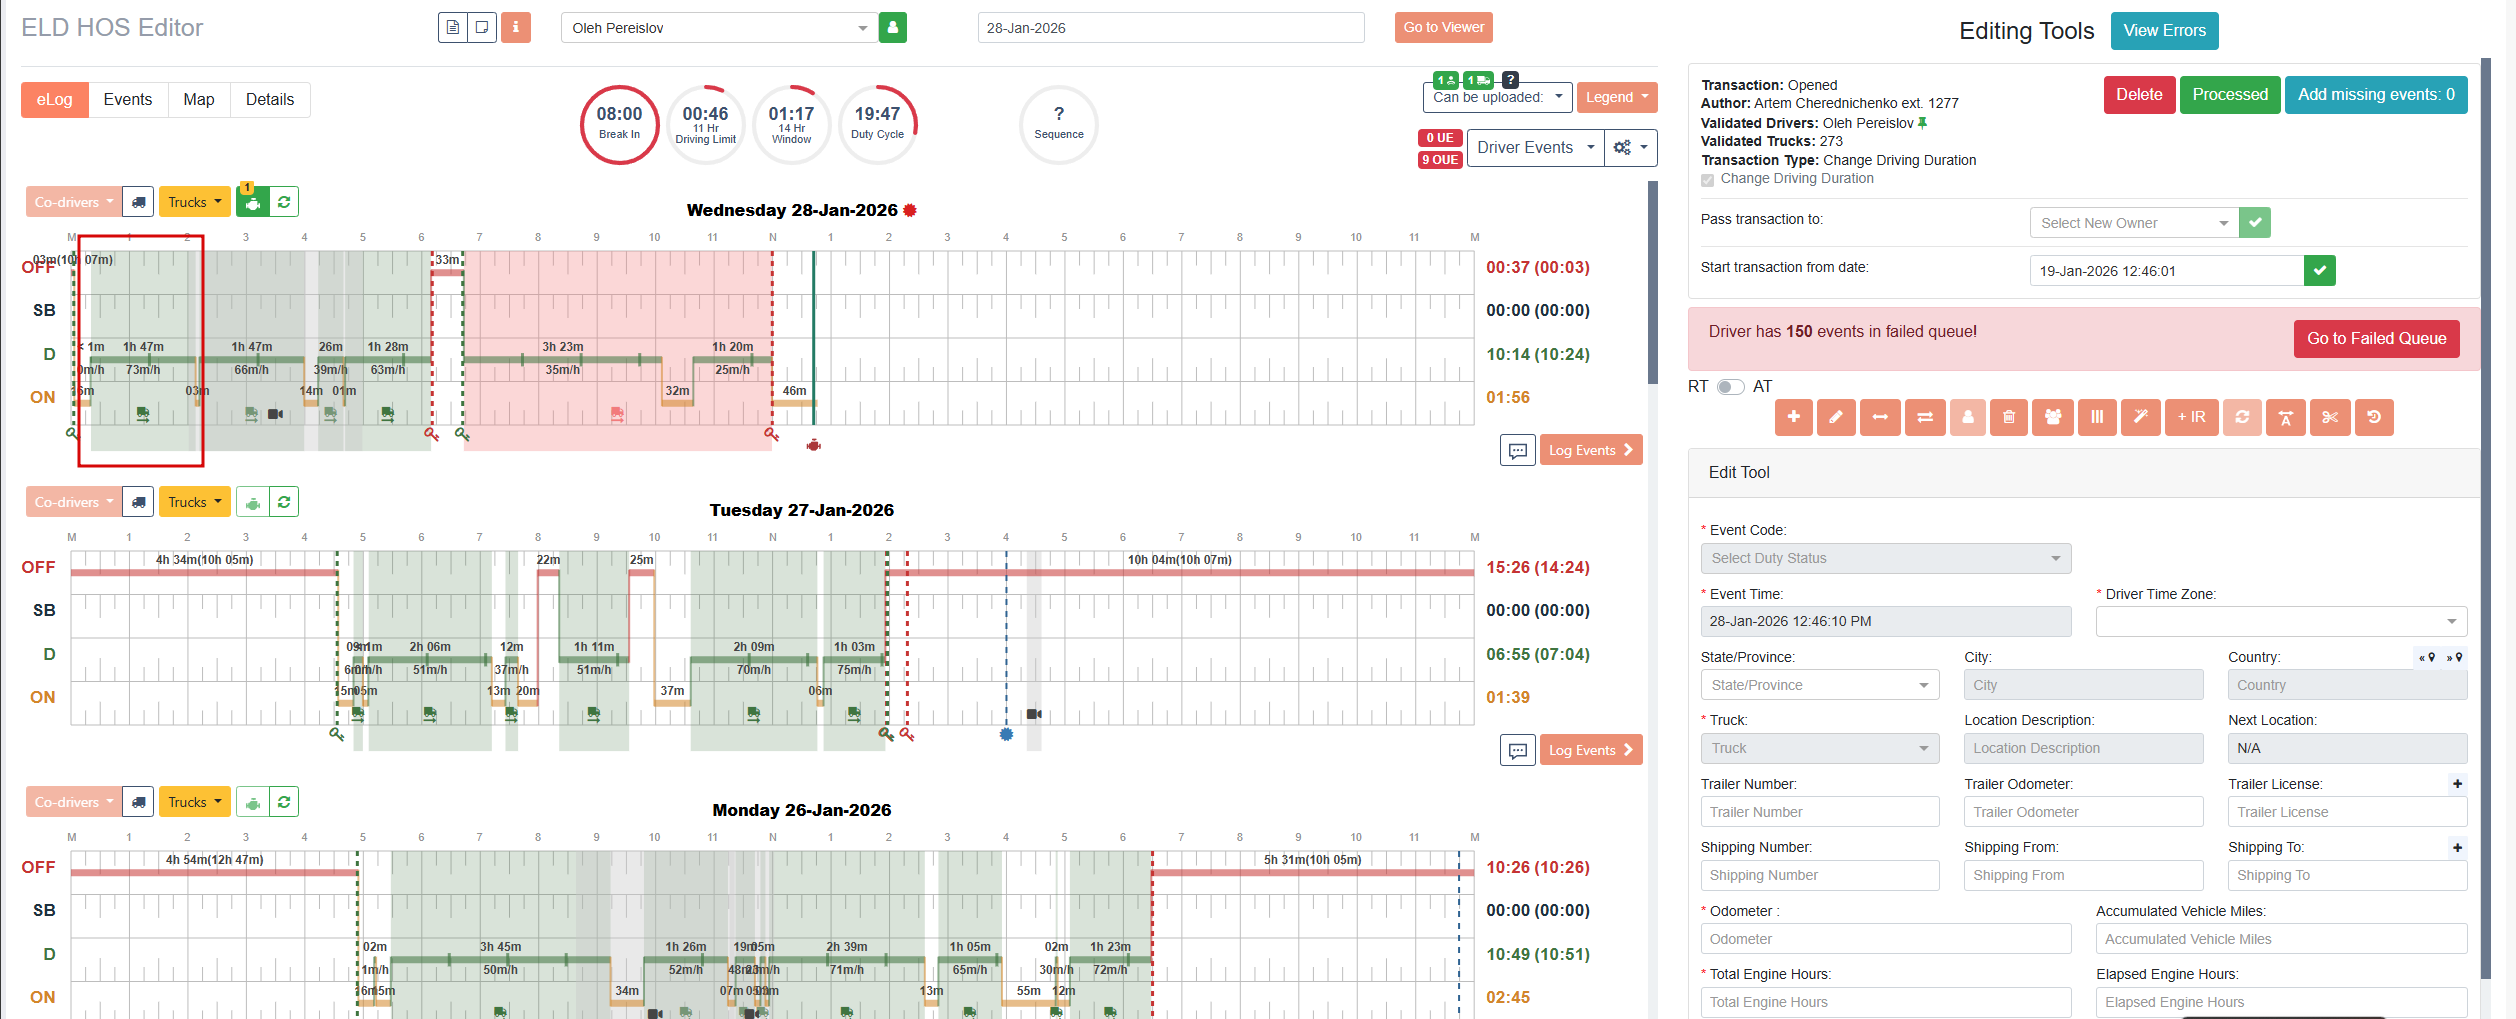Image resolution: width=2516 pixels, height=1019 pixels.
Task: Click the View Errors button
Action: [2164, 31]
